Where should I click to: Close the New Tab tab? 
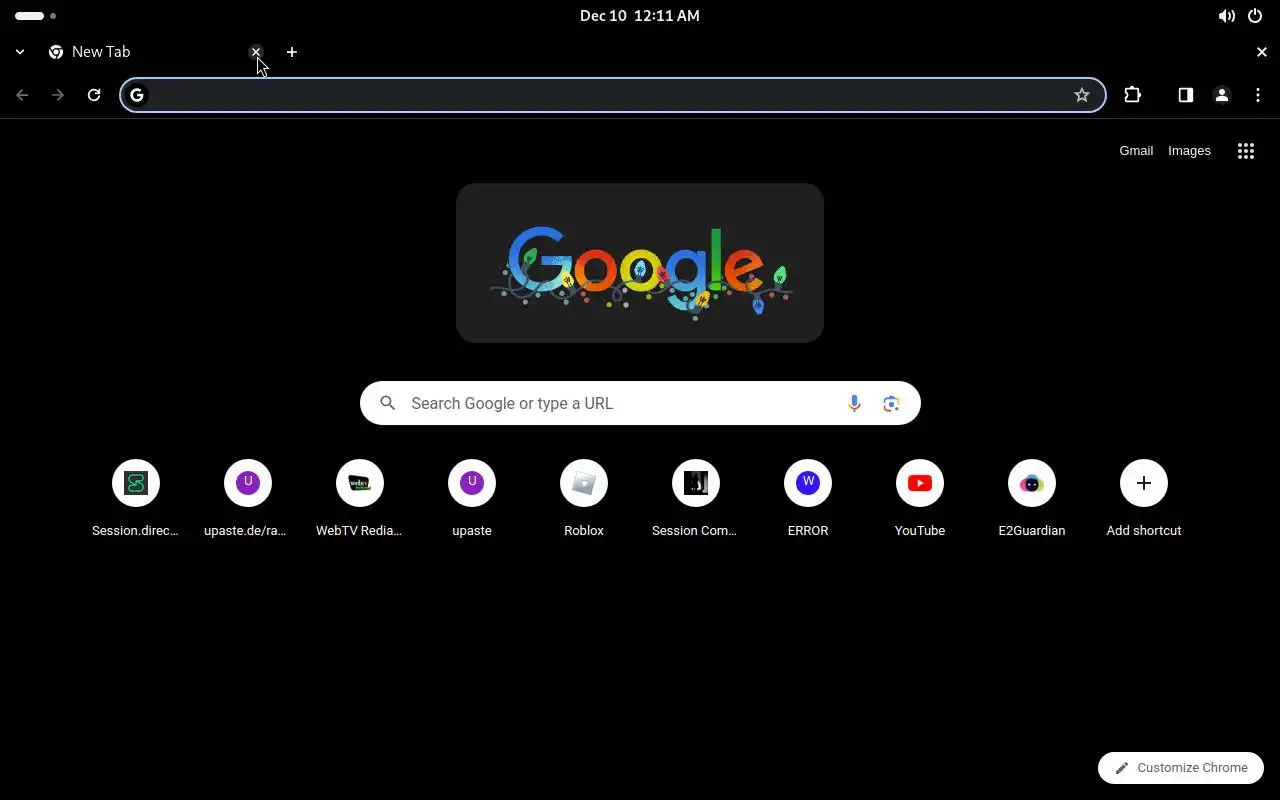pyautogui.click(x=256, y=52)
